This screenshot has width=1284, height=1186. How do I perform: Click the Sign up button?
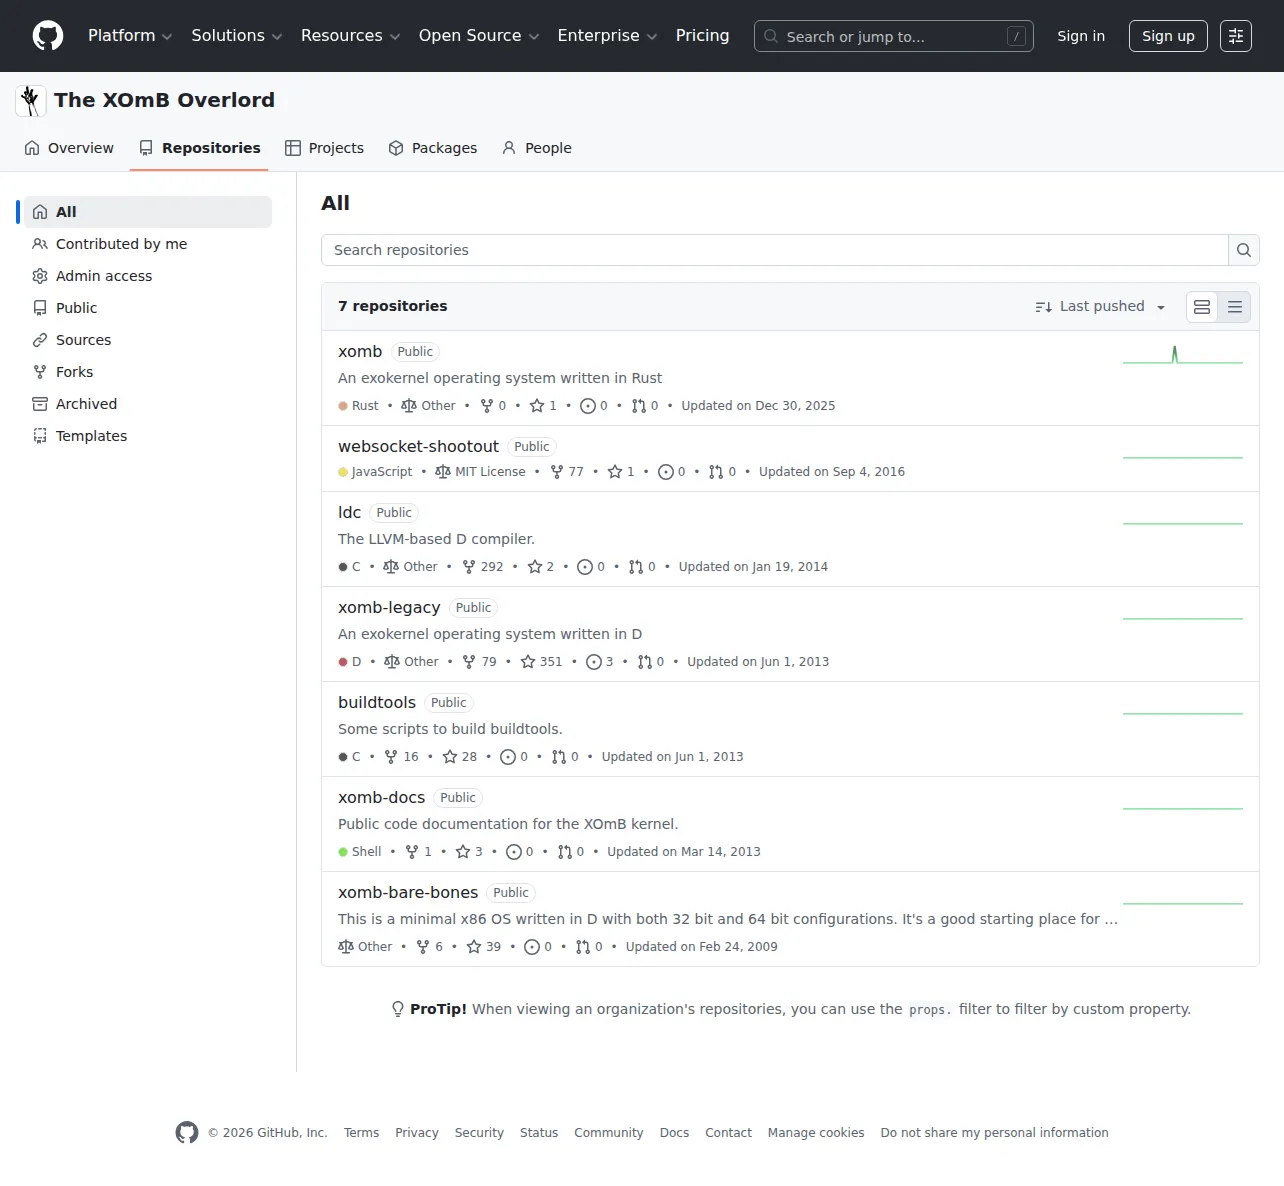(x=1168, y=36)
